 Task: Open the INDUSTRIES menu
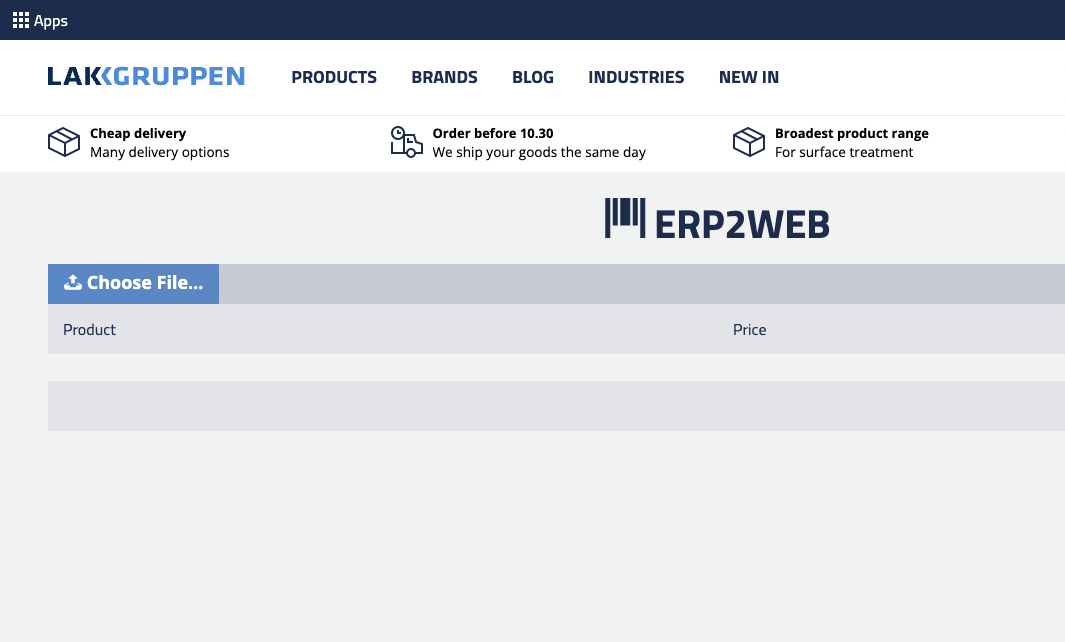click(x=636, y=77)
